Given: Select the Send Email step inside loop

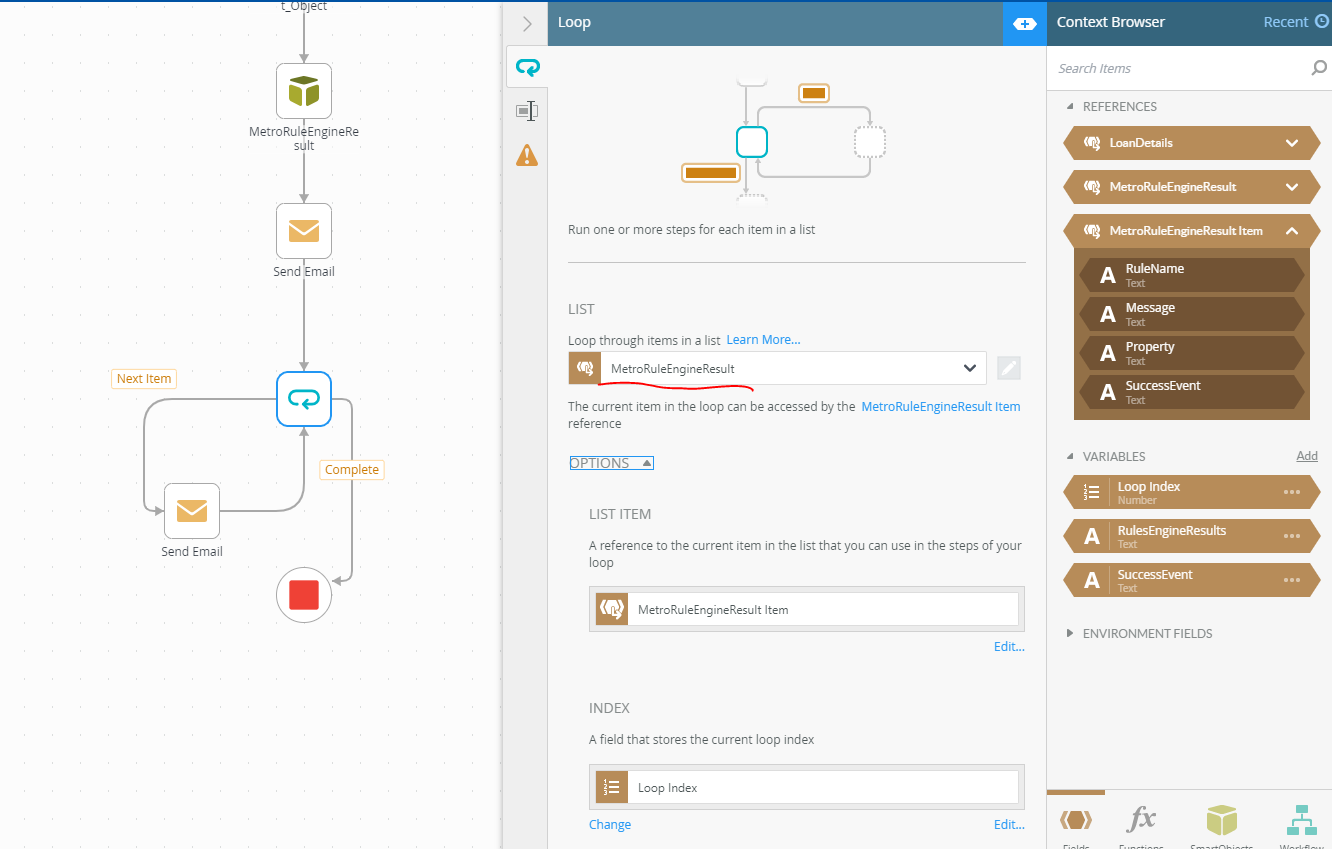Looking at the screenshot, I should click(192, 511).
